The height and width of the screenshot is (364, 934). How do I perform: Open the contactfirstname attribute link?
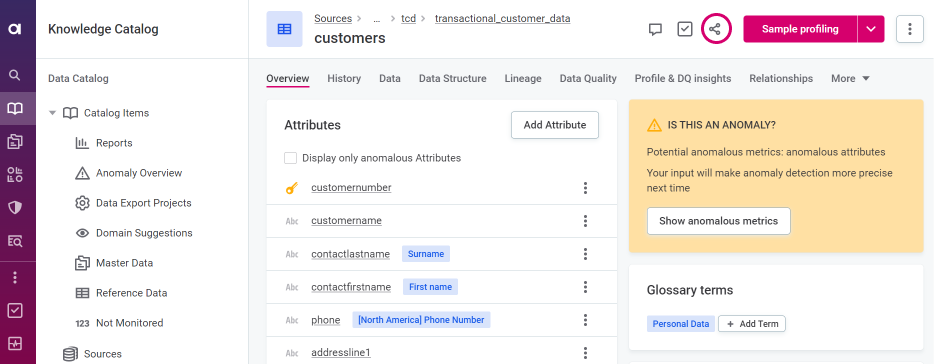351,287
